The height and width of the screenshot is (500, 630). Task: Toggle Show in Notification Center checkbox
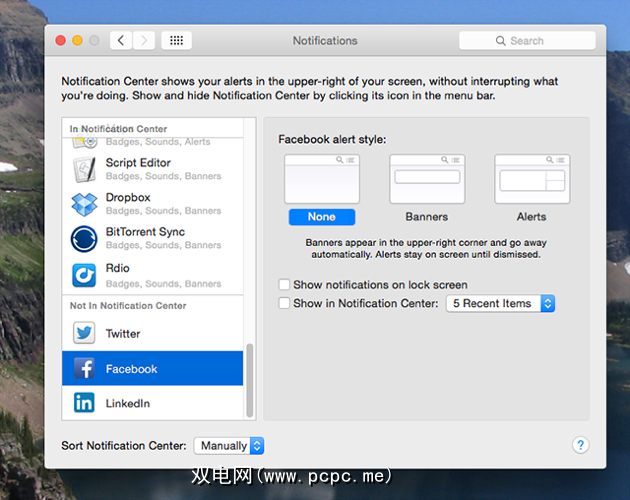[x=285, y=303]
